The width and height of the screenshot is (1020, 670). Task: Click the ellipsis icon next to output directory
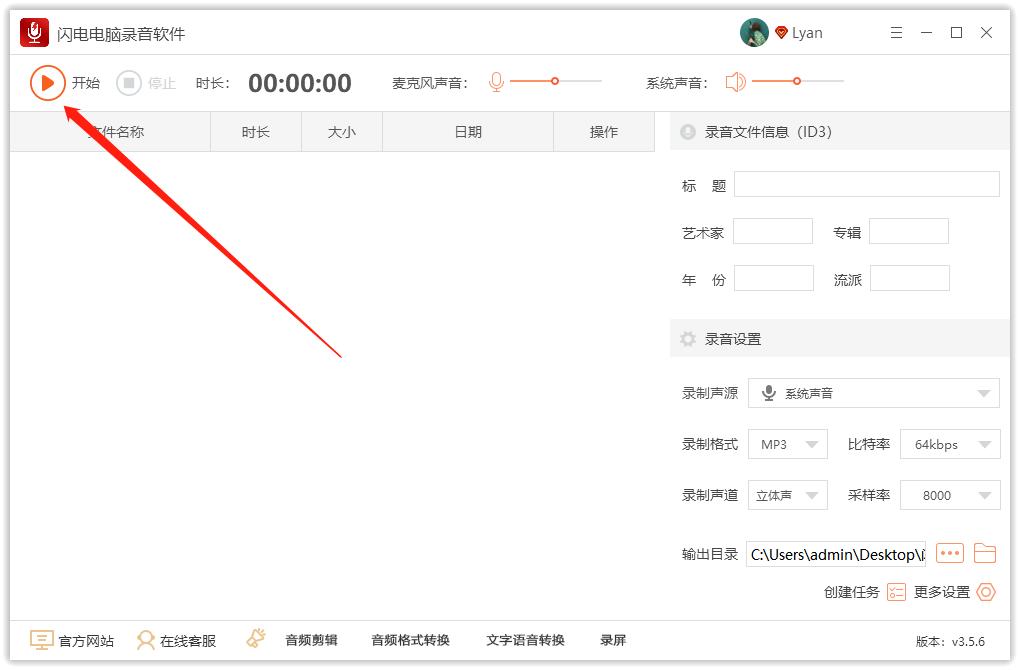click(949, 553)
